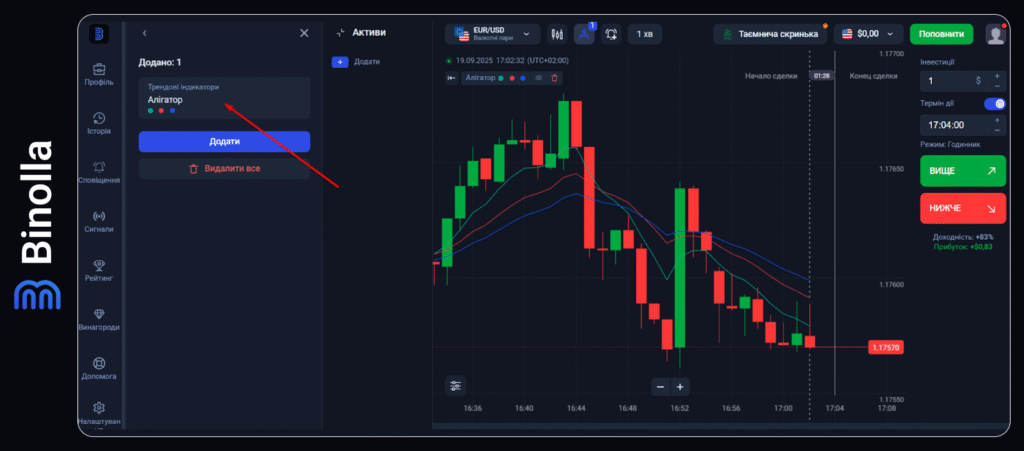Click the blue color dot under Алігатор in the panel
Image resolution: width=1024 pixels, height=451 pixels.
click(x=172, y=111)
